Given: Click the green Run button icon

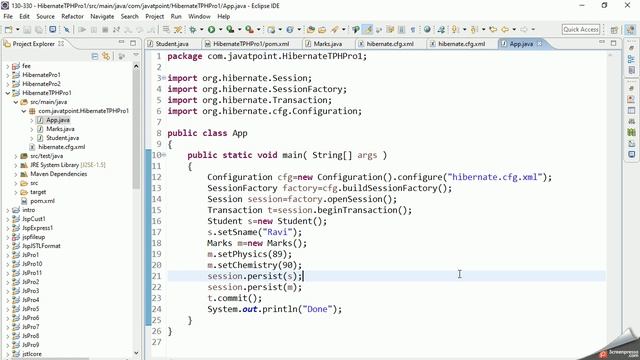Looking at the screenshot, I should [211, 29].
